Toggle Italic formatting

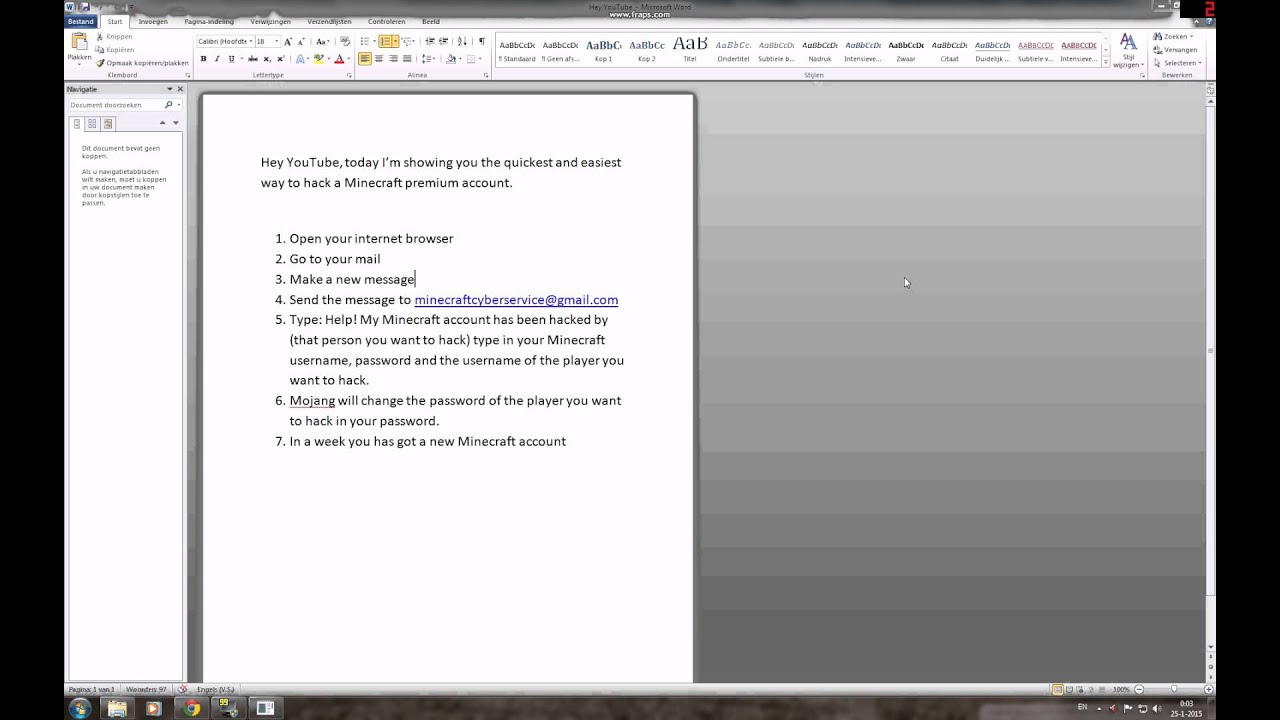(x=217, y=59)
